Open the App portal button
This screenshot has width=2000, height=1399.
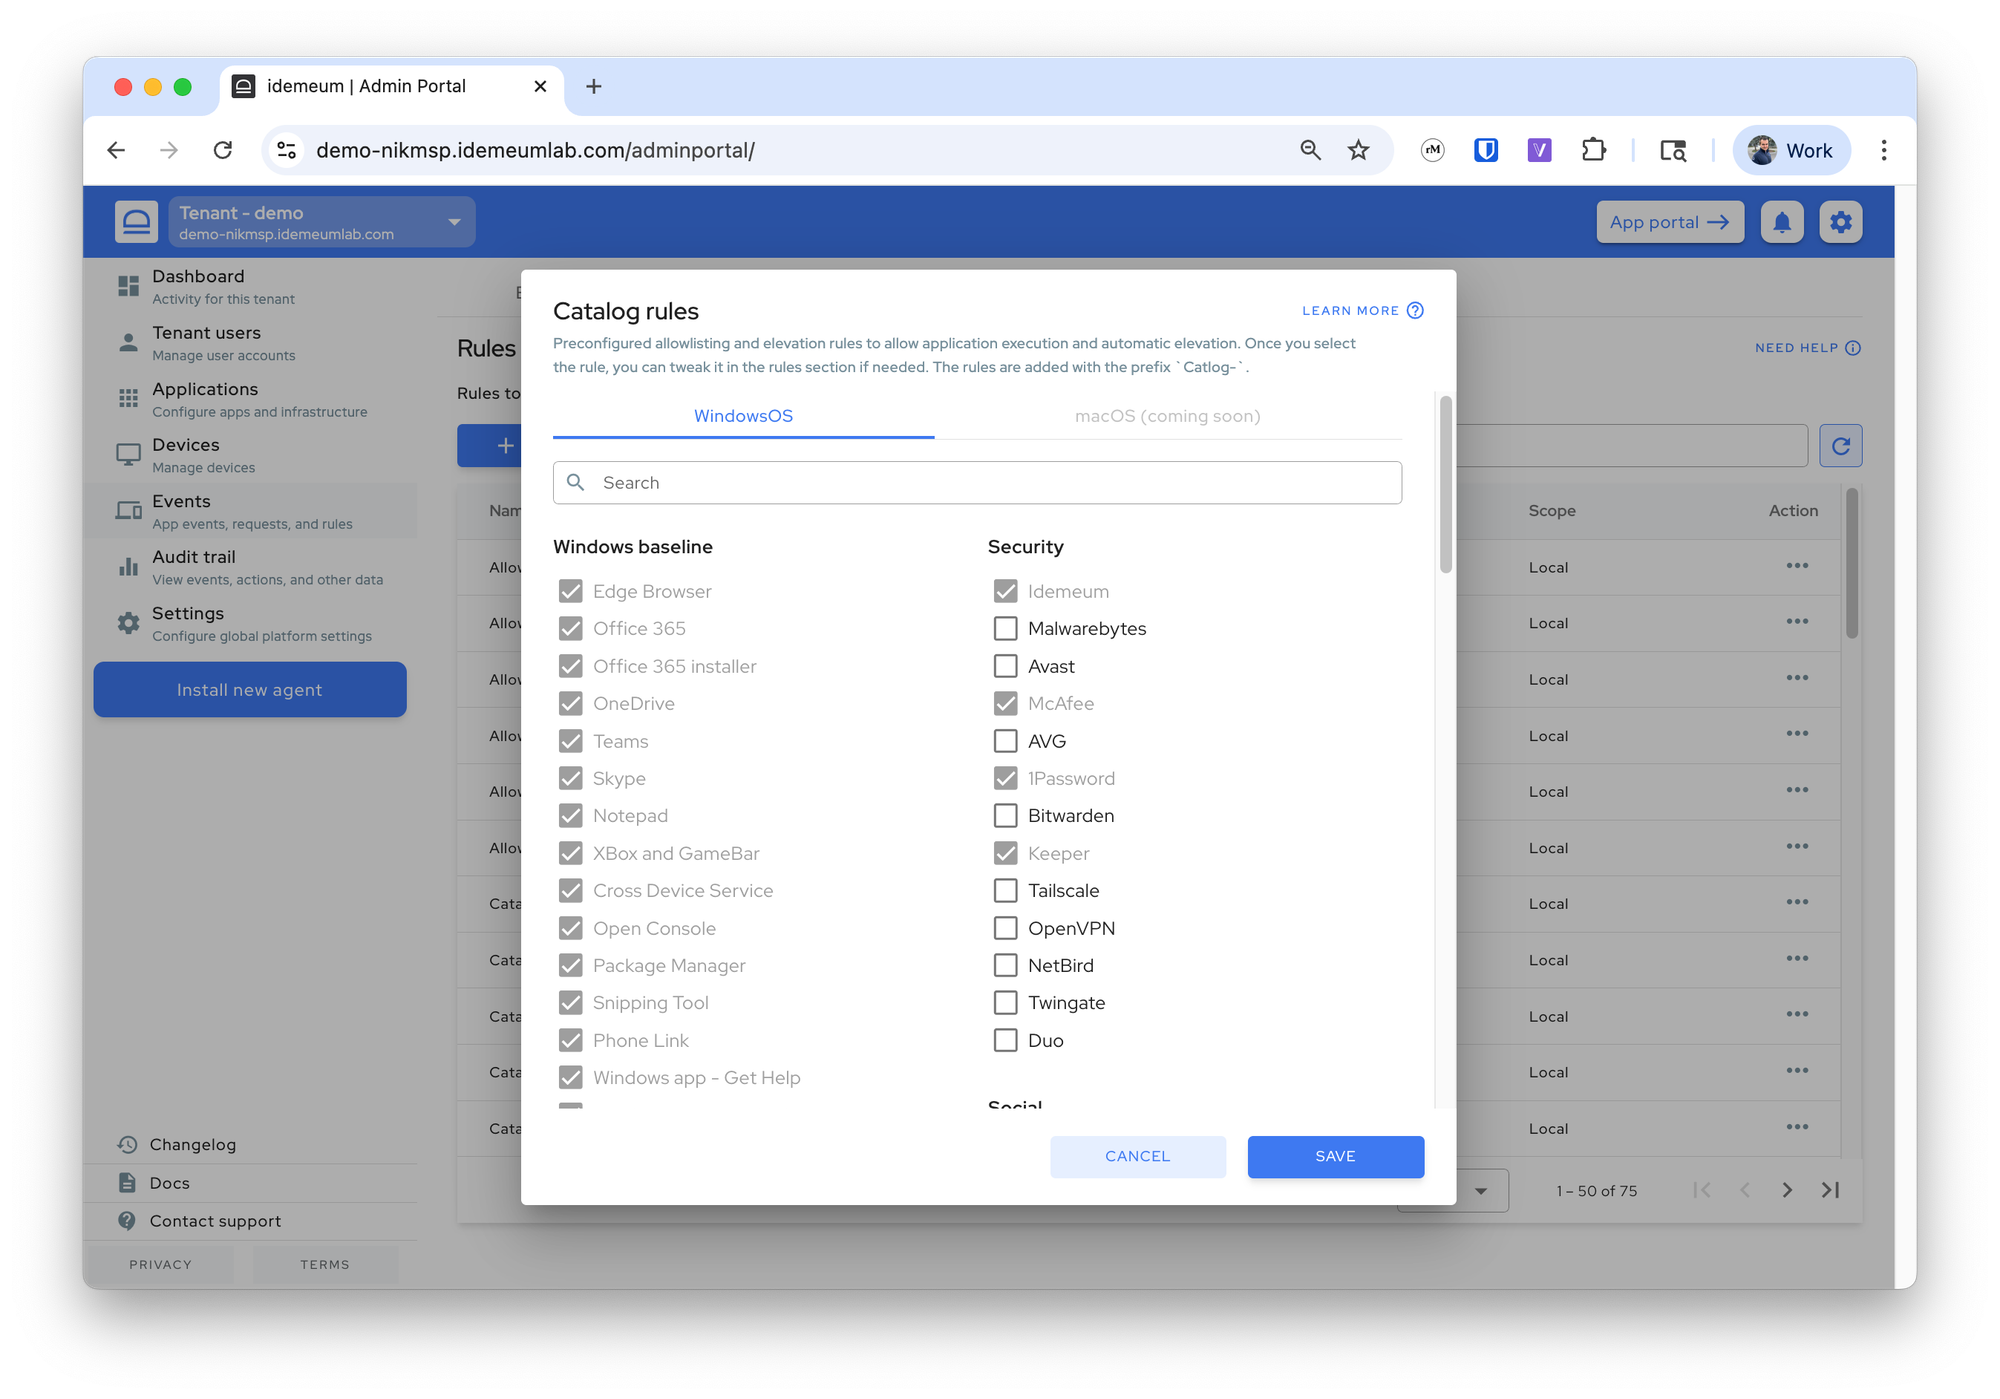click(1670, 222)
